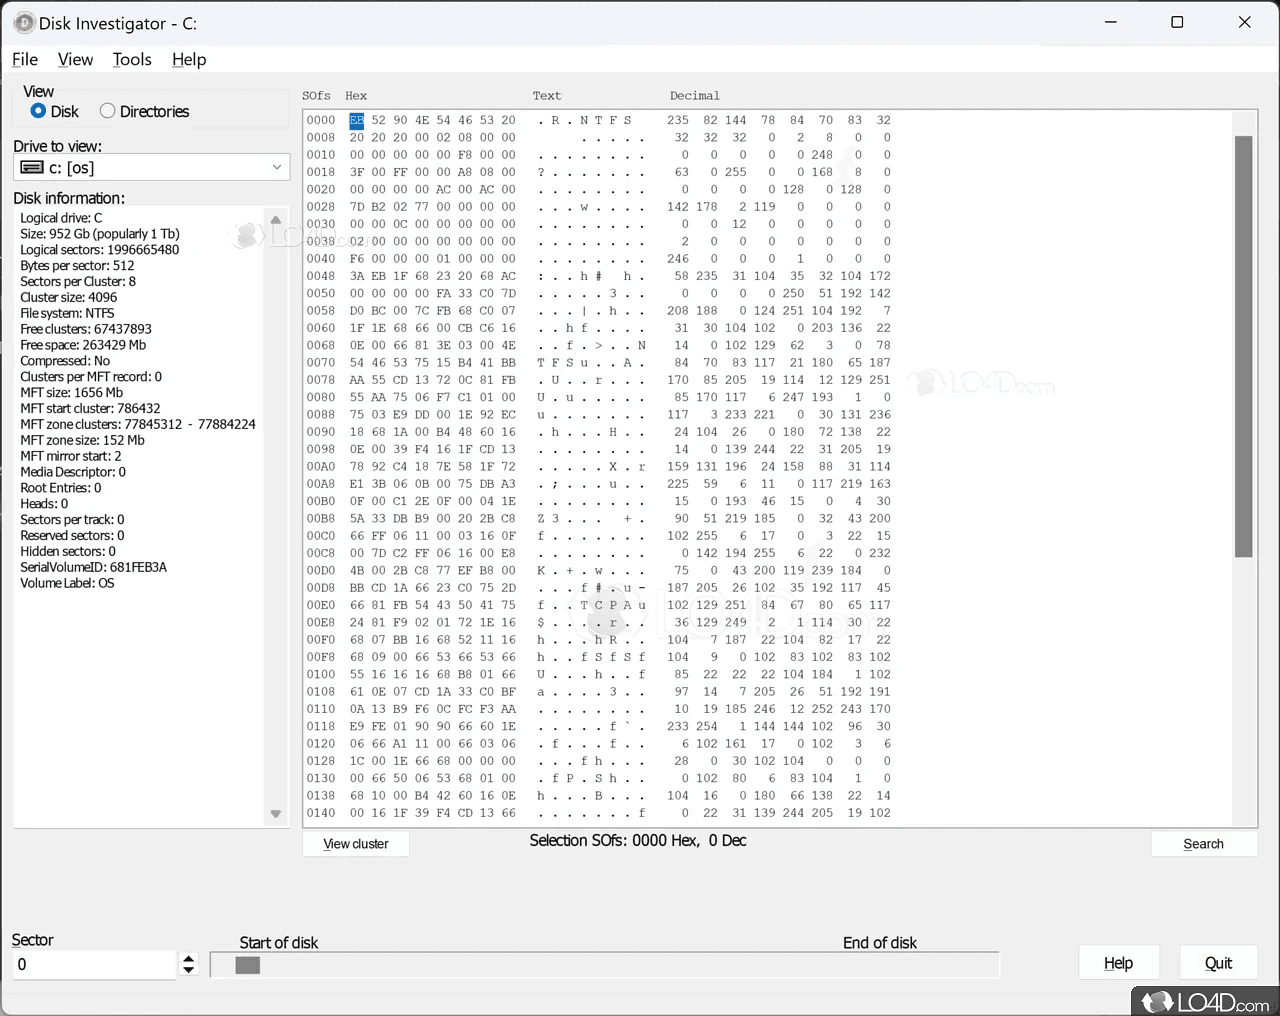Viewport: 1280px width, 1016px height.
Task: Open the File menu
Action: coord(24,59)
